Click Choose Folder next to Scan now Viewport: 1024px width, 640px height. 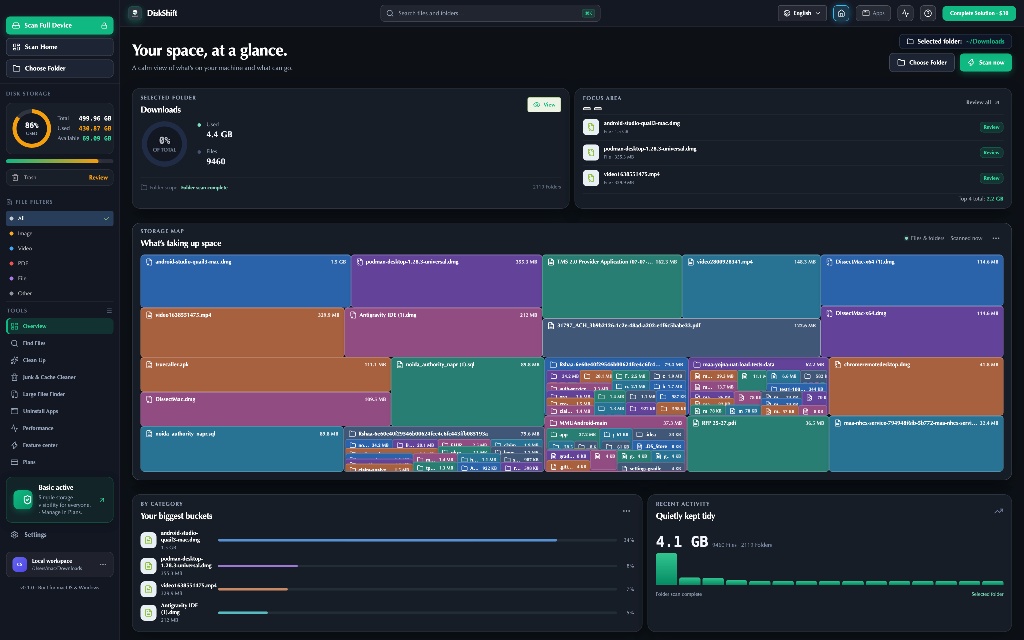(x=921, y=63)
